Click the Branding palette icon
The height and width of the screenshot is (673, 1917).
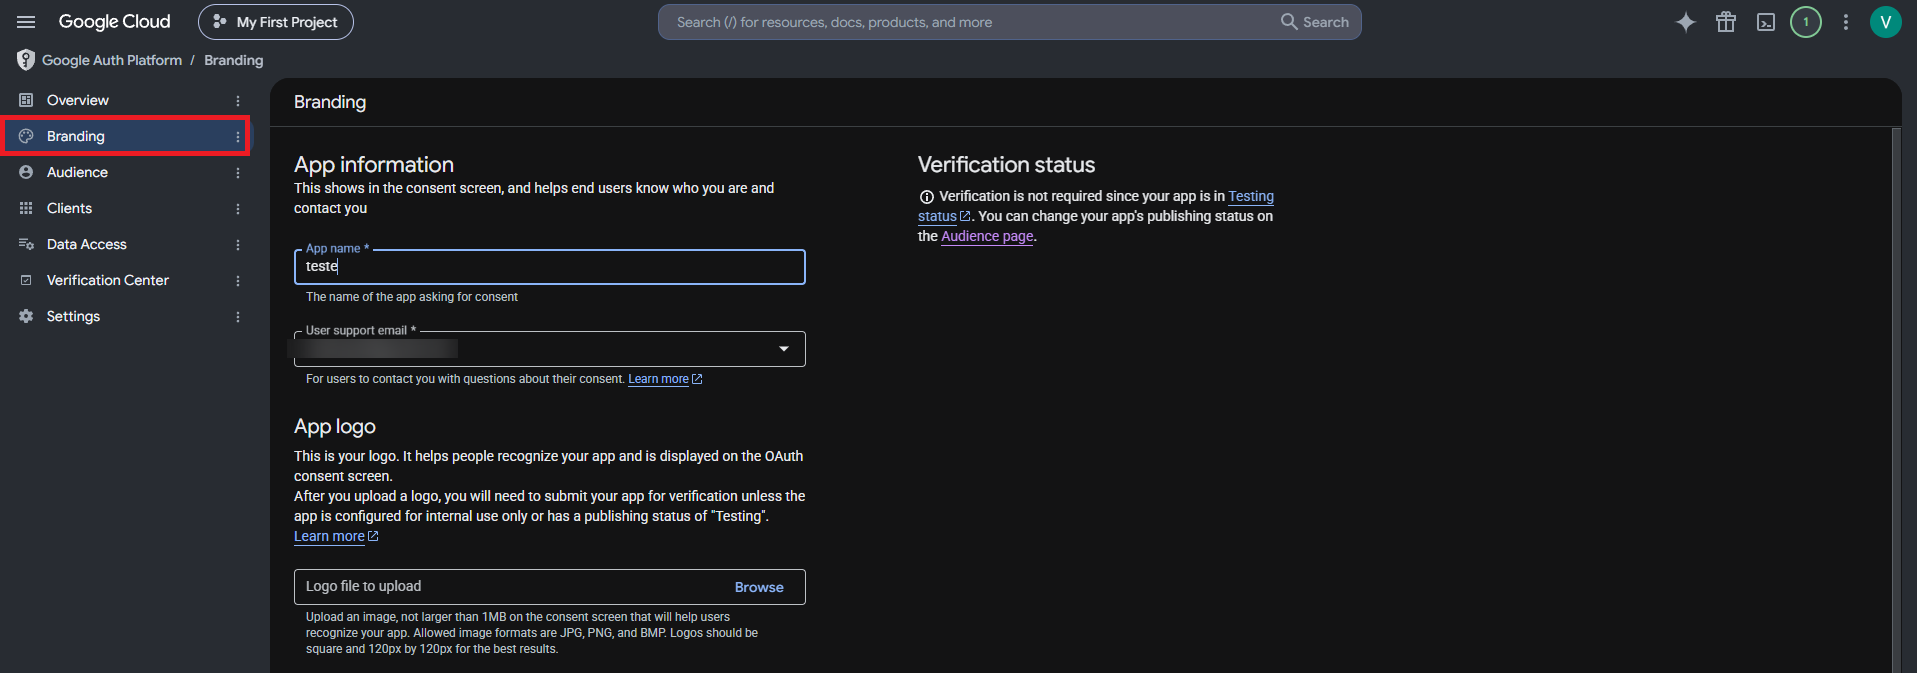coord(26,136)
